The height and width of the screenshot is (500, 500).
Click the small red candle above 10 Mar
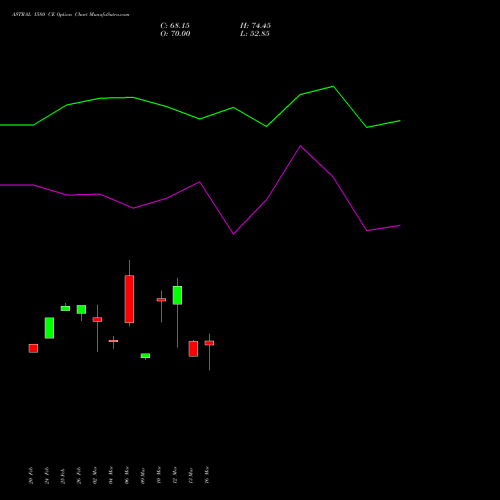coord(161,300)
